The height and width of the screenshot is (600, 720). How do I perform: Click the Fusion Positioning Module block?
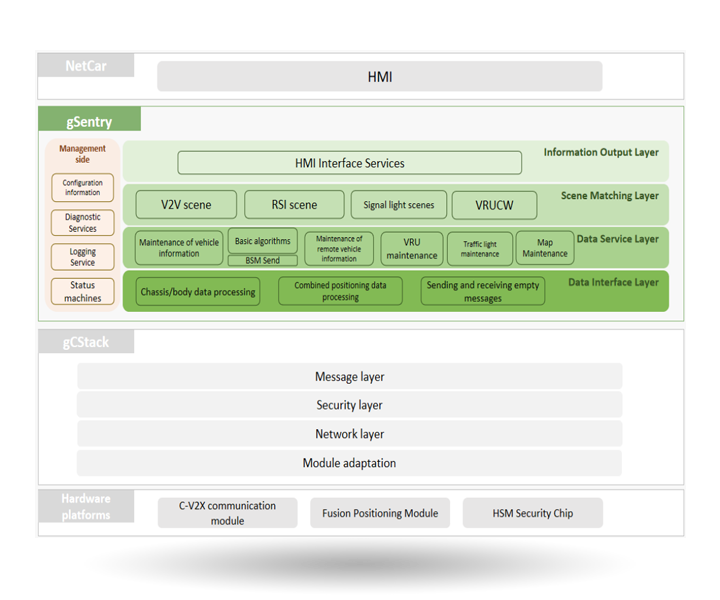click(380, 513)
